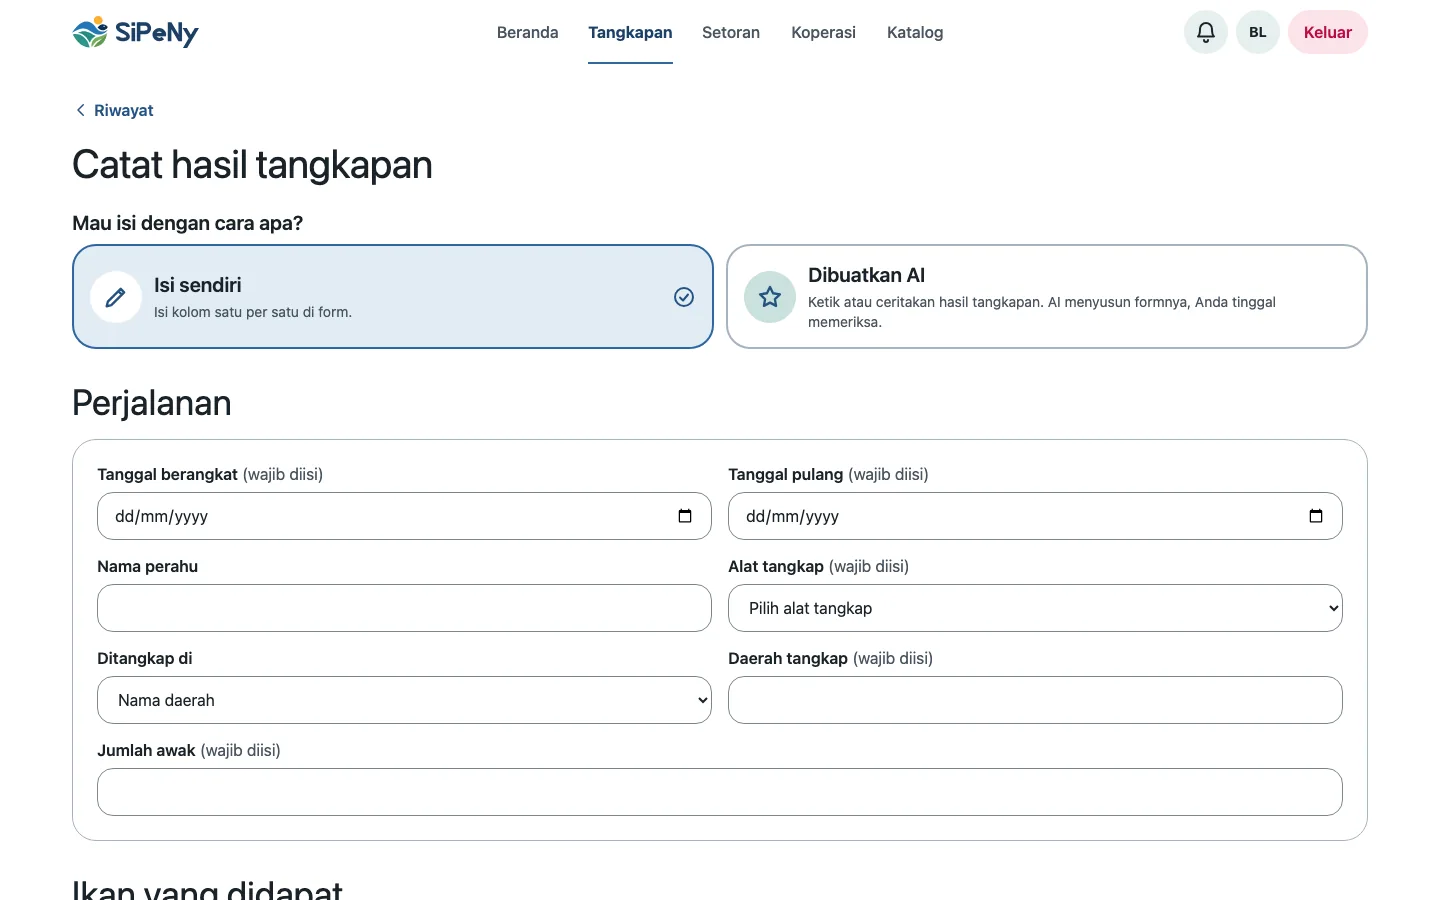Click the SiPeNy logo
Viewport: 1440px width, 900px height.
pyautogui.click(x=136, y=32)
